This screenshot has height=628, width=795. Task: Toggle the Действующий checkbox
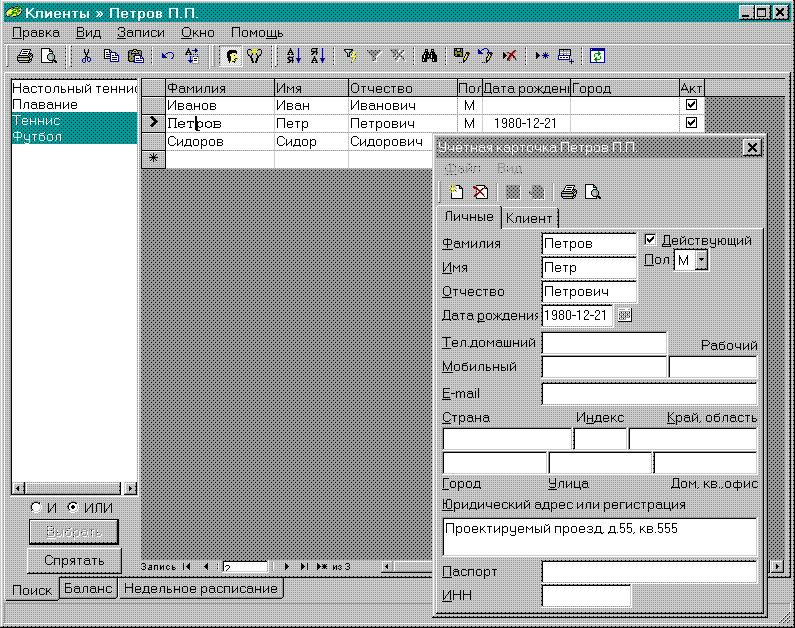(x=650, y=239)
